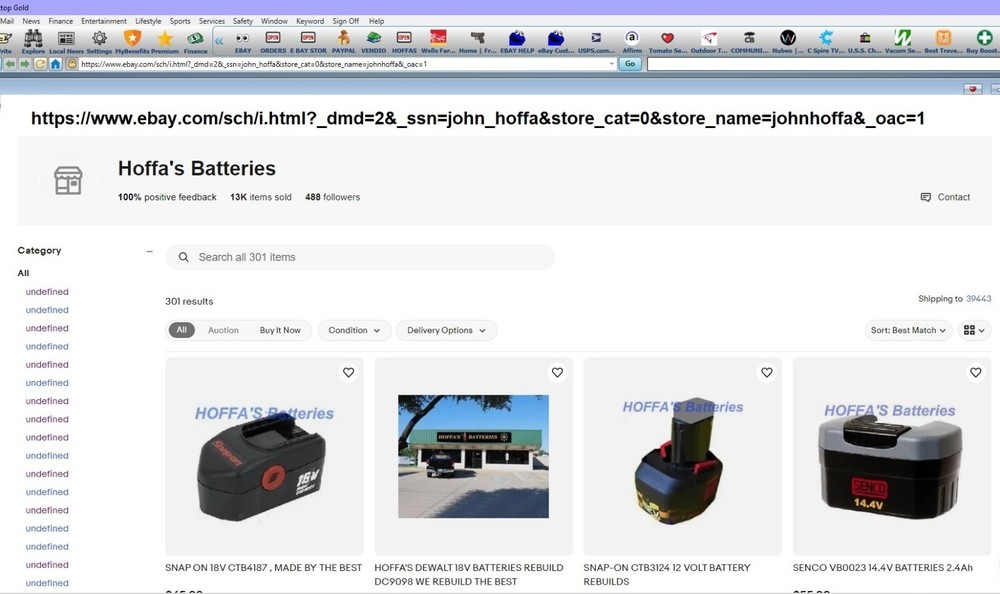The height and width of the screenshot is (594, 1000).
Task: Select the All category link
Action: (x=24, y=273)
